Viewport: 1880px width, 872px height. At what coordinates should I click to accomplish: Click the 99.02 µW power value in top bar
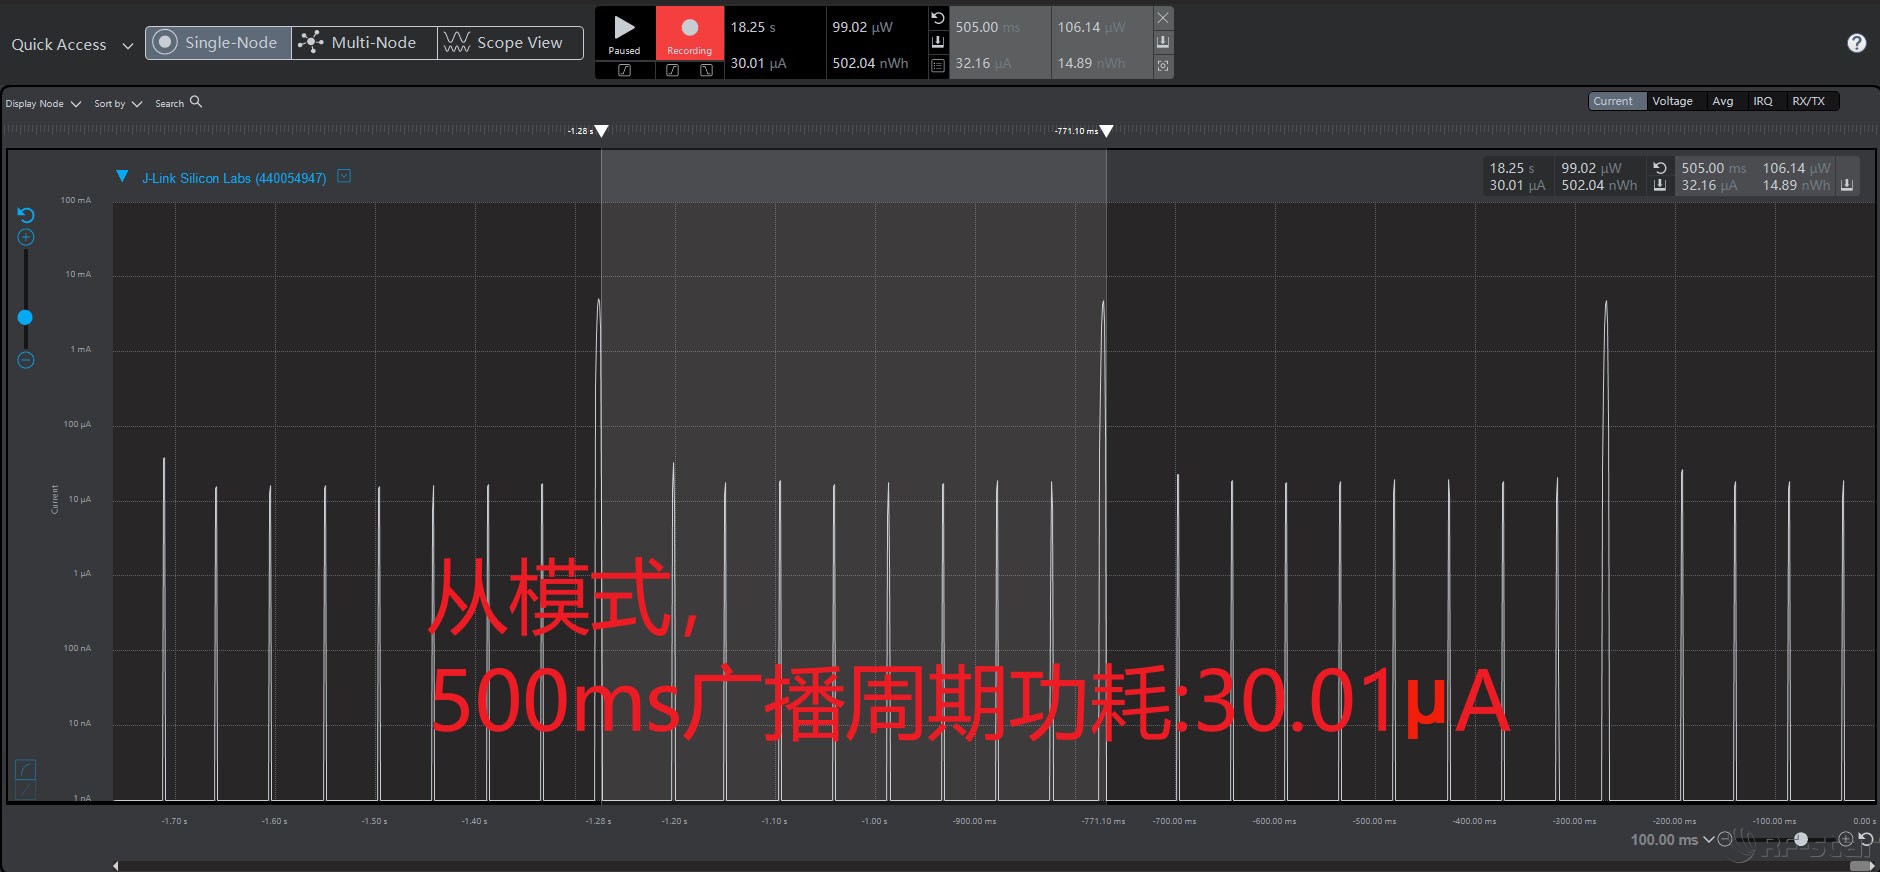coord(862,27)
